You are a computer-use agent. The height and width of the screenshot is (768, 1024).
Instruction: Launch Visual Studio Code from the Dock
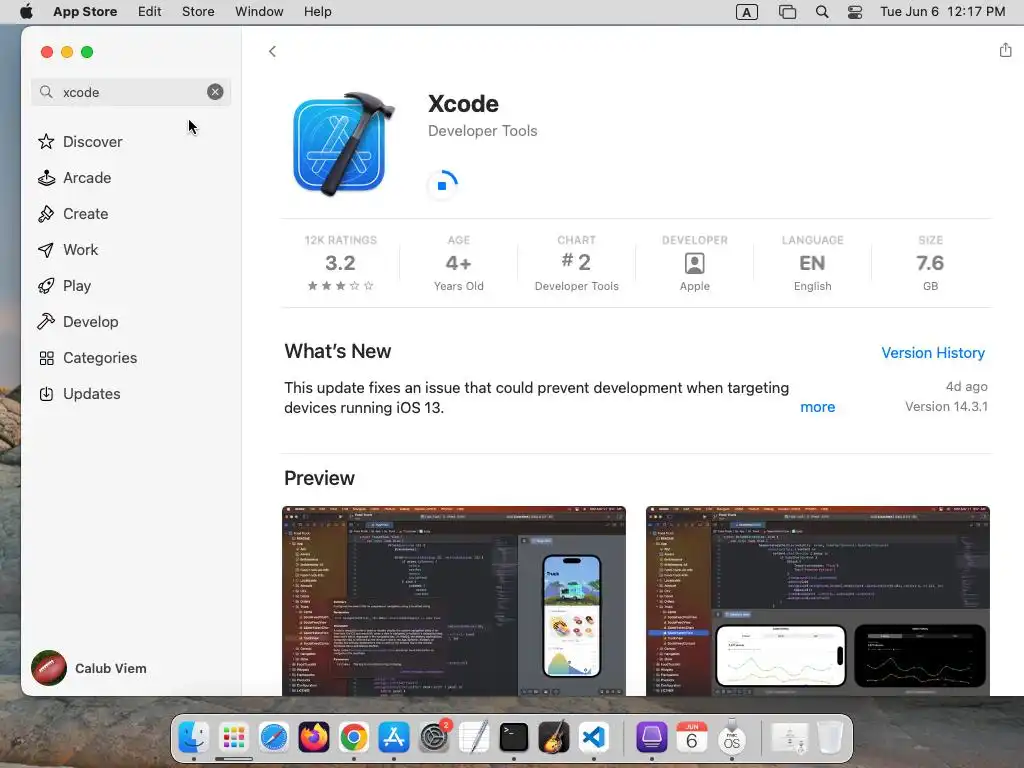[594, 737]
